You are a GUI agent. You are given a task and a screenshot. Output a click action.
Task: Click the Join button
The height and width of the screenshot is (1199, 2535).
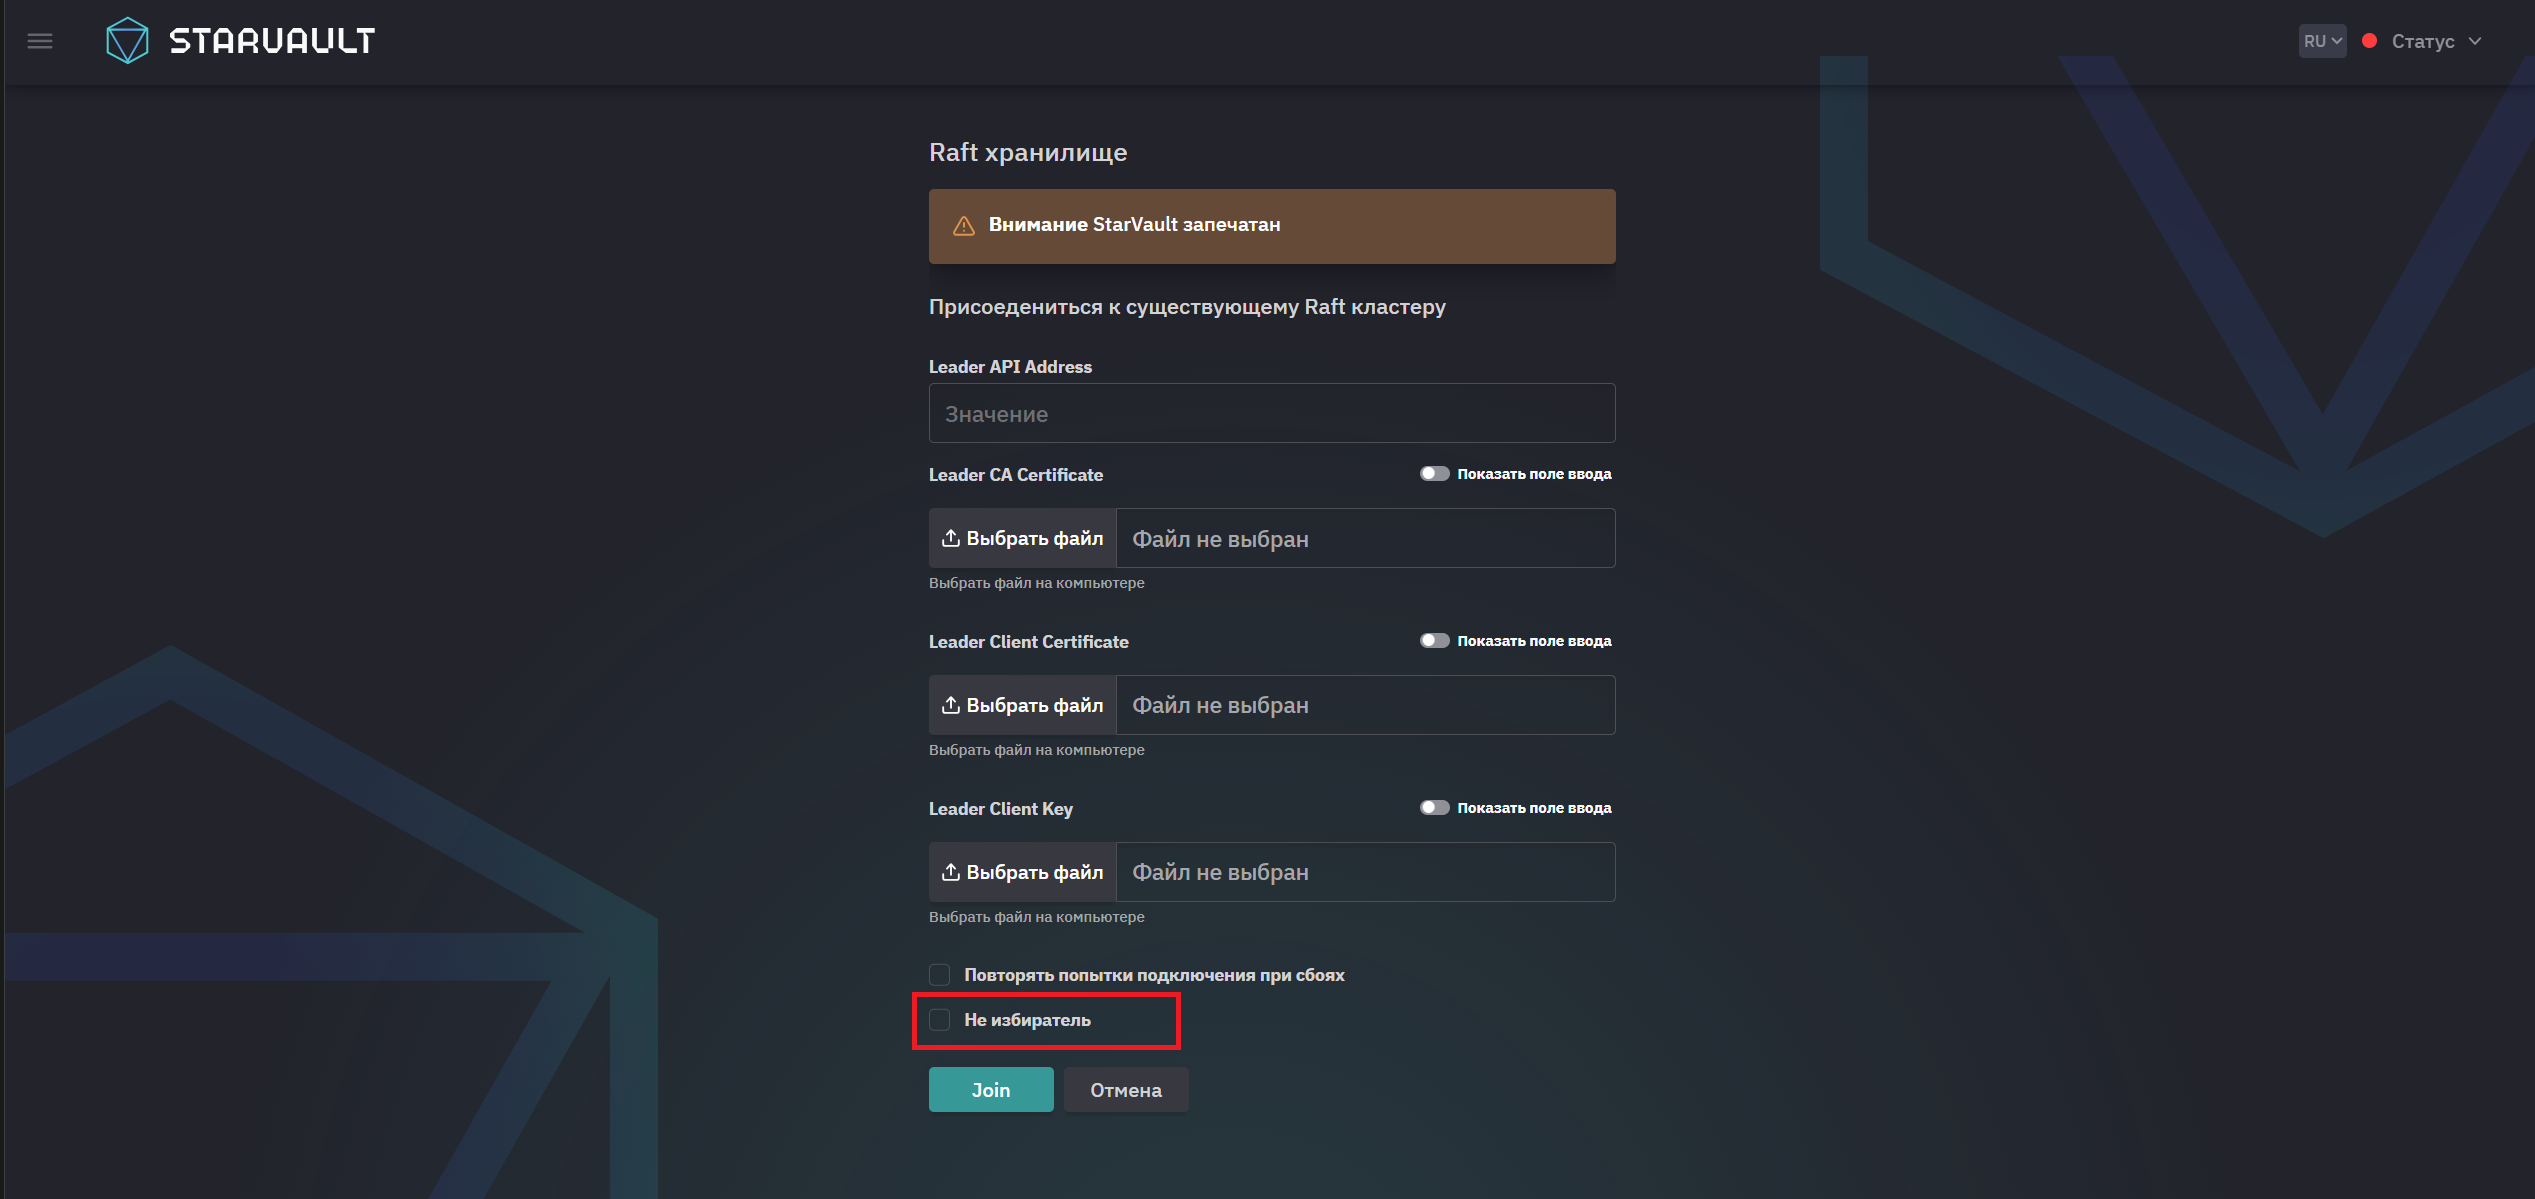tap(991, 1090)
